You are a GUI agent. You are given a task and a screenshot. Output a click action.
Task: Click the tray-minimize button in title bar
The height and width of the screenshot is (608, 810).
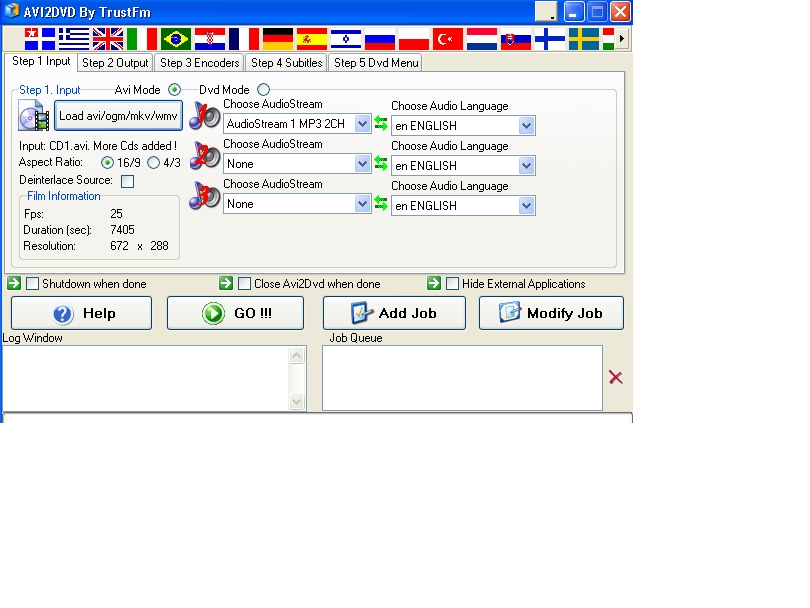click(x=546, y=11)
